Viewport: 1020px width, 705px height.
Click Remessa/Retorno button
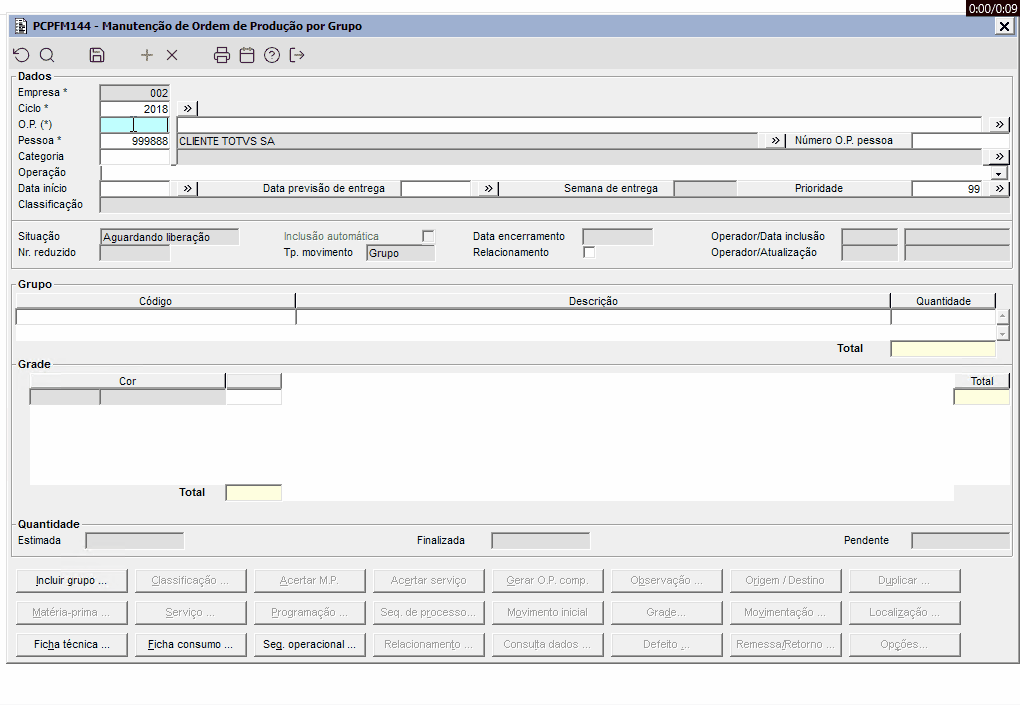[785, 645]
